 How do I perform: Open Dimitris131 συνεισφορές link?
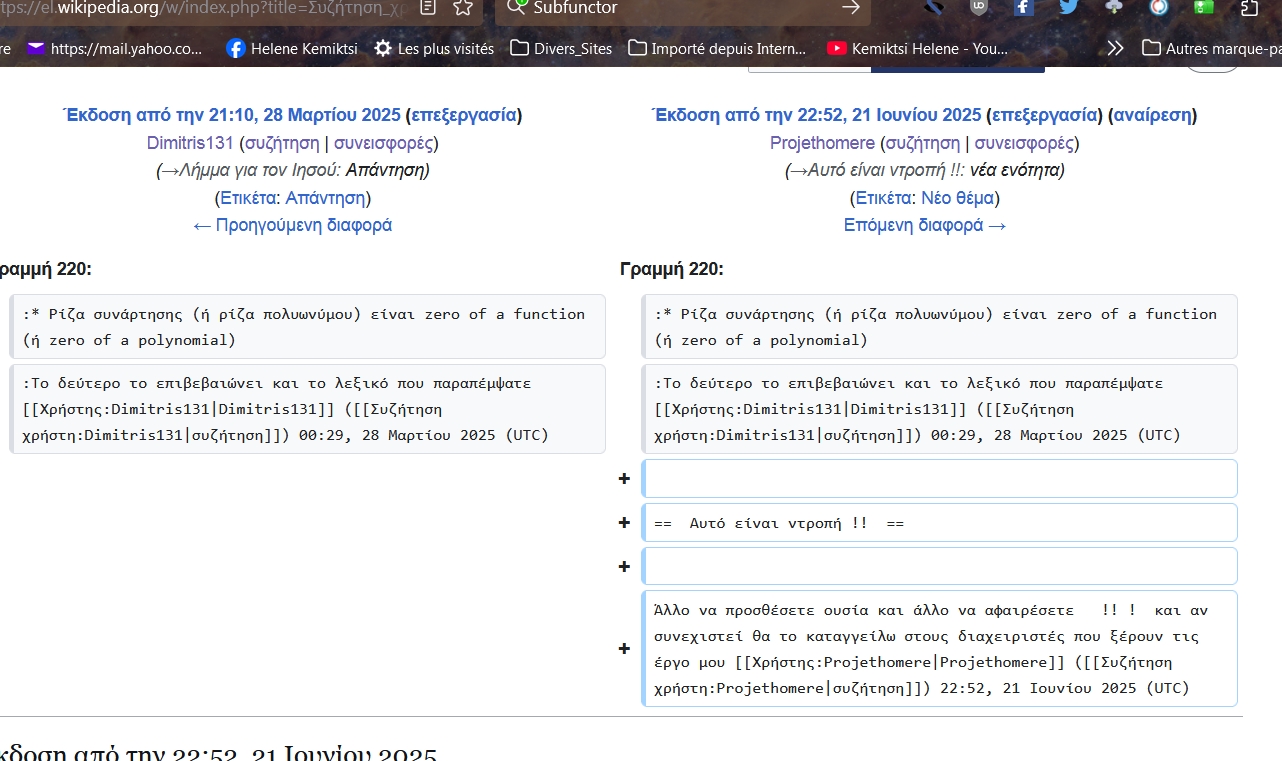[x=383, y=143]
